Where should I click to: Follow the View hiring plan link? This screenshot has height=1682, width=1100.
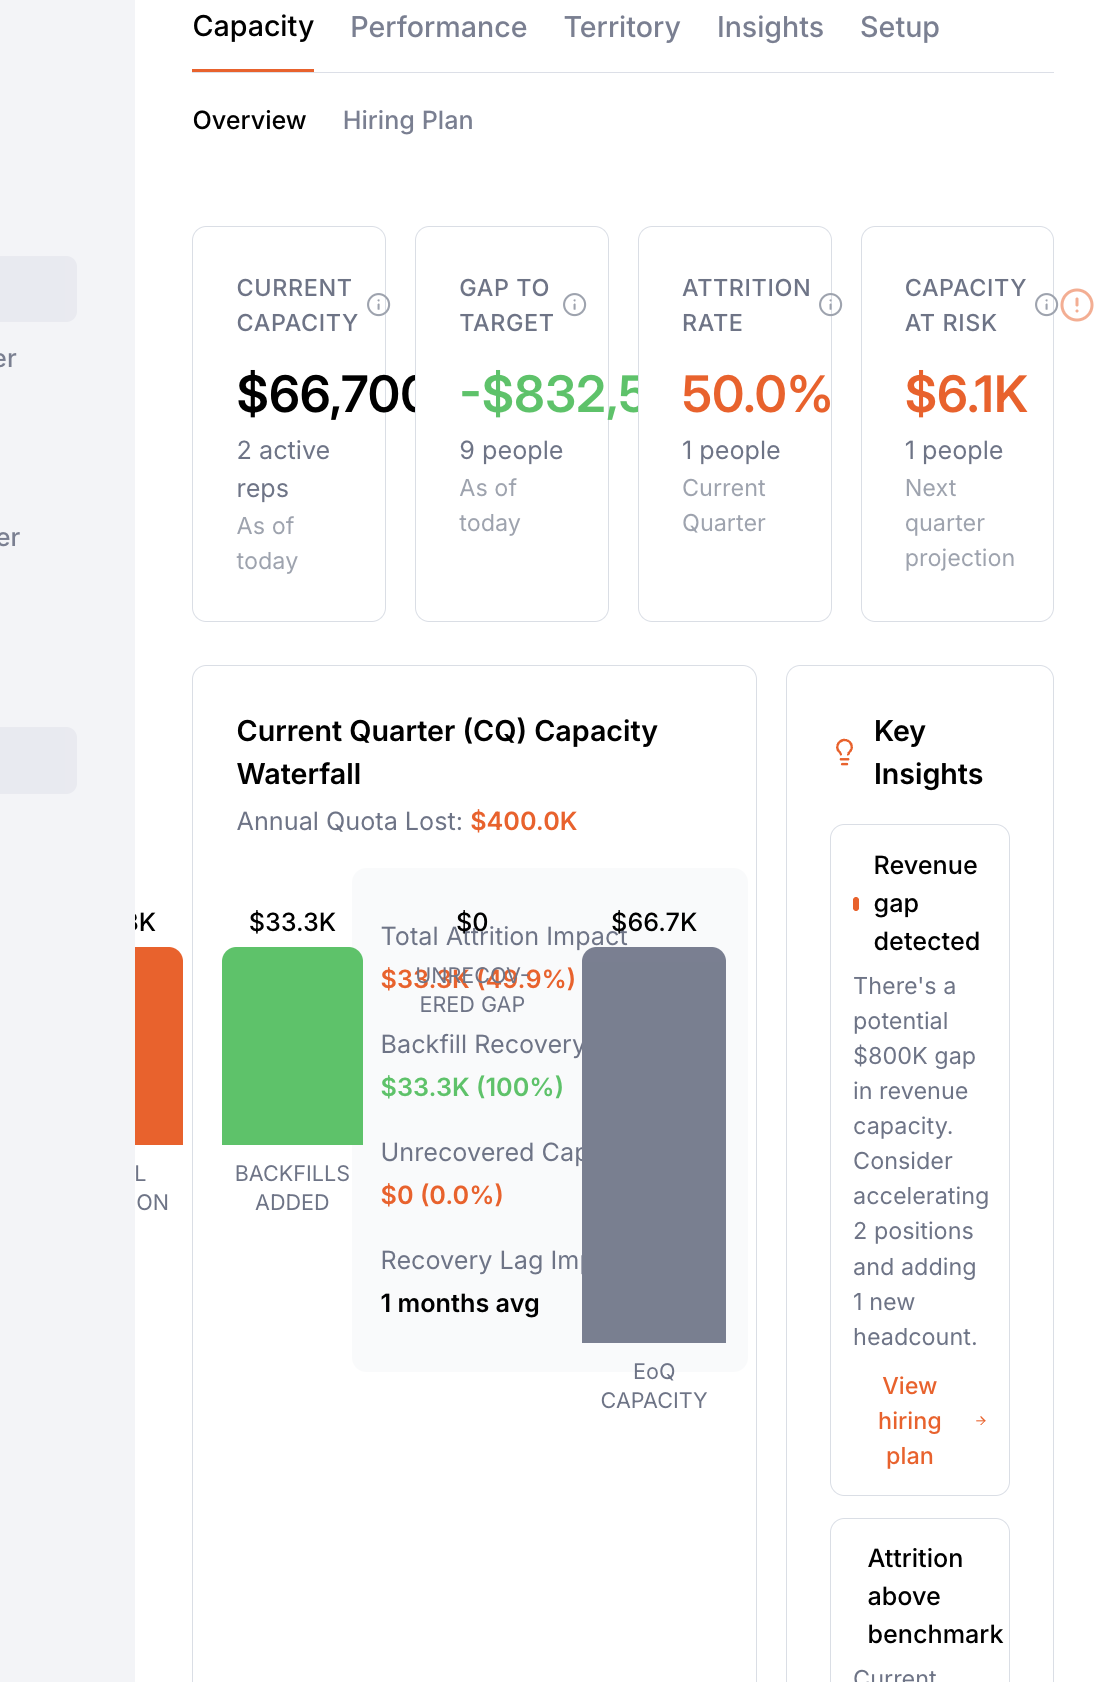(909, 1420)
